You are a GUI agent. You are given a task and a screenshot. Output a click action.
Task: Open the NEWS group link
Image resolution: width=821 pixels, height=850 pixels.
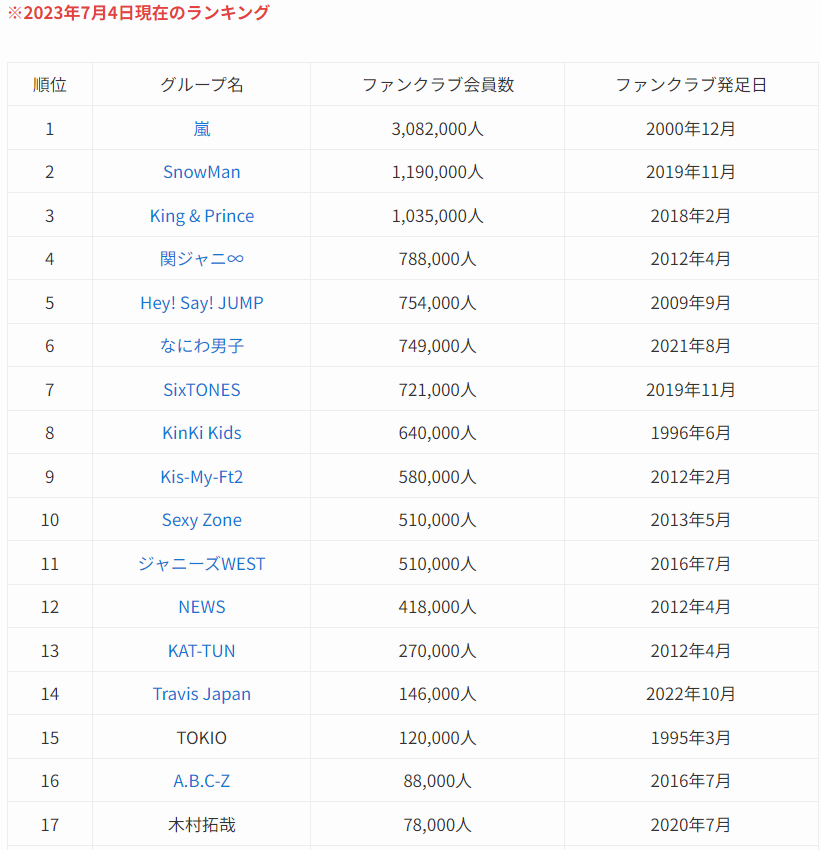click(201, 607)
